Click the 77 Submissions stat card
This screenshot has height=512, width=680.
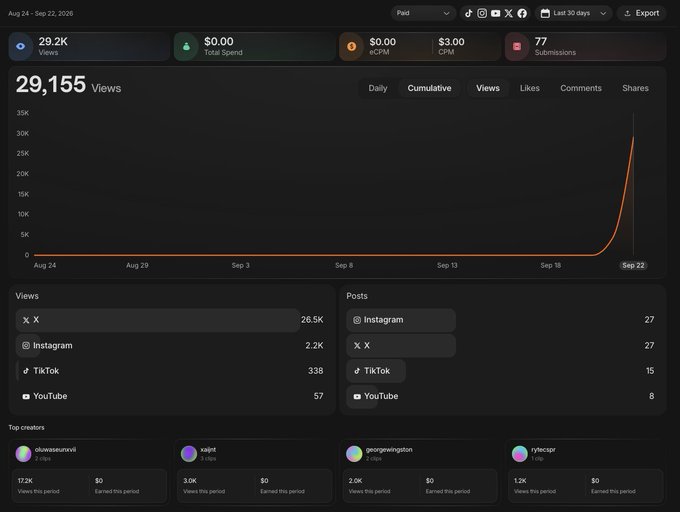point(585,46)
